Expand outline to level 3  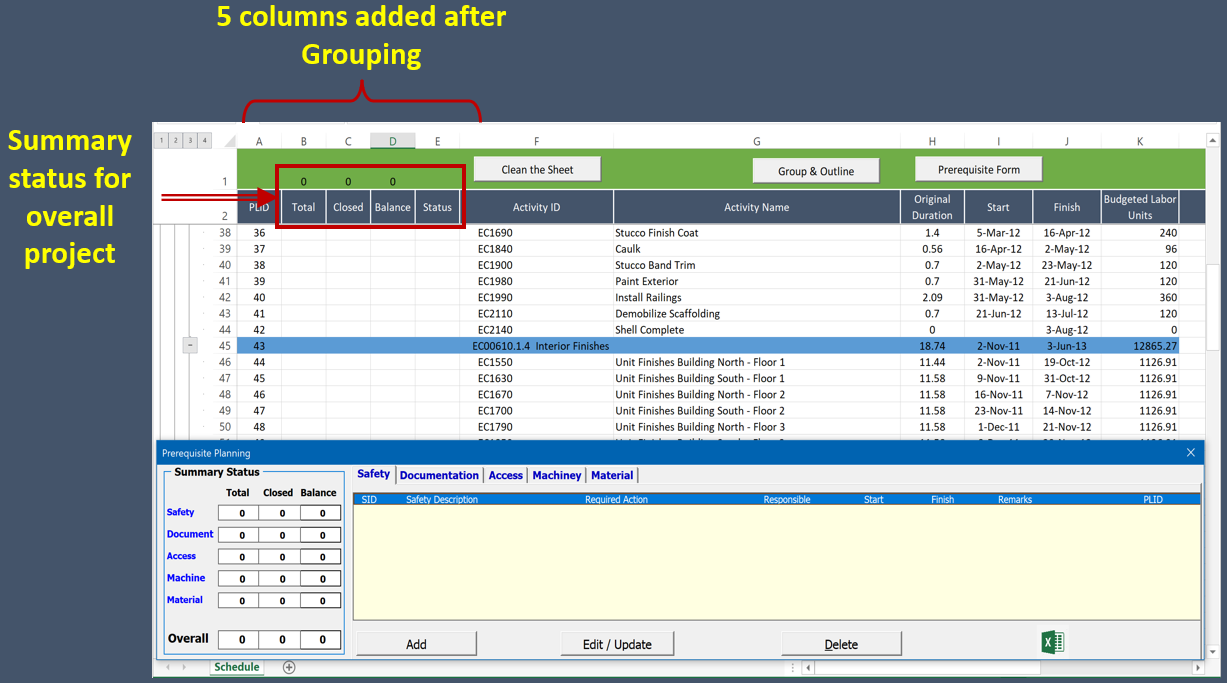(x=190, y=141)
